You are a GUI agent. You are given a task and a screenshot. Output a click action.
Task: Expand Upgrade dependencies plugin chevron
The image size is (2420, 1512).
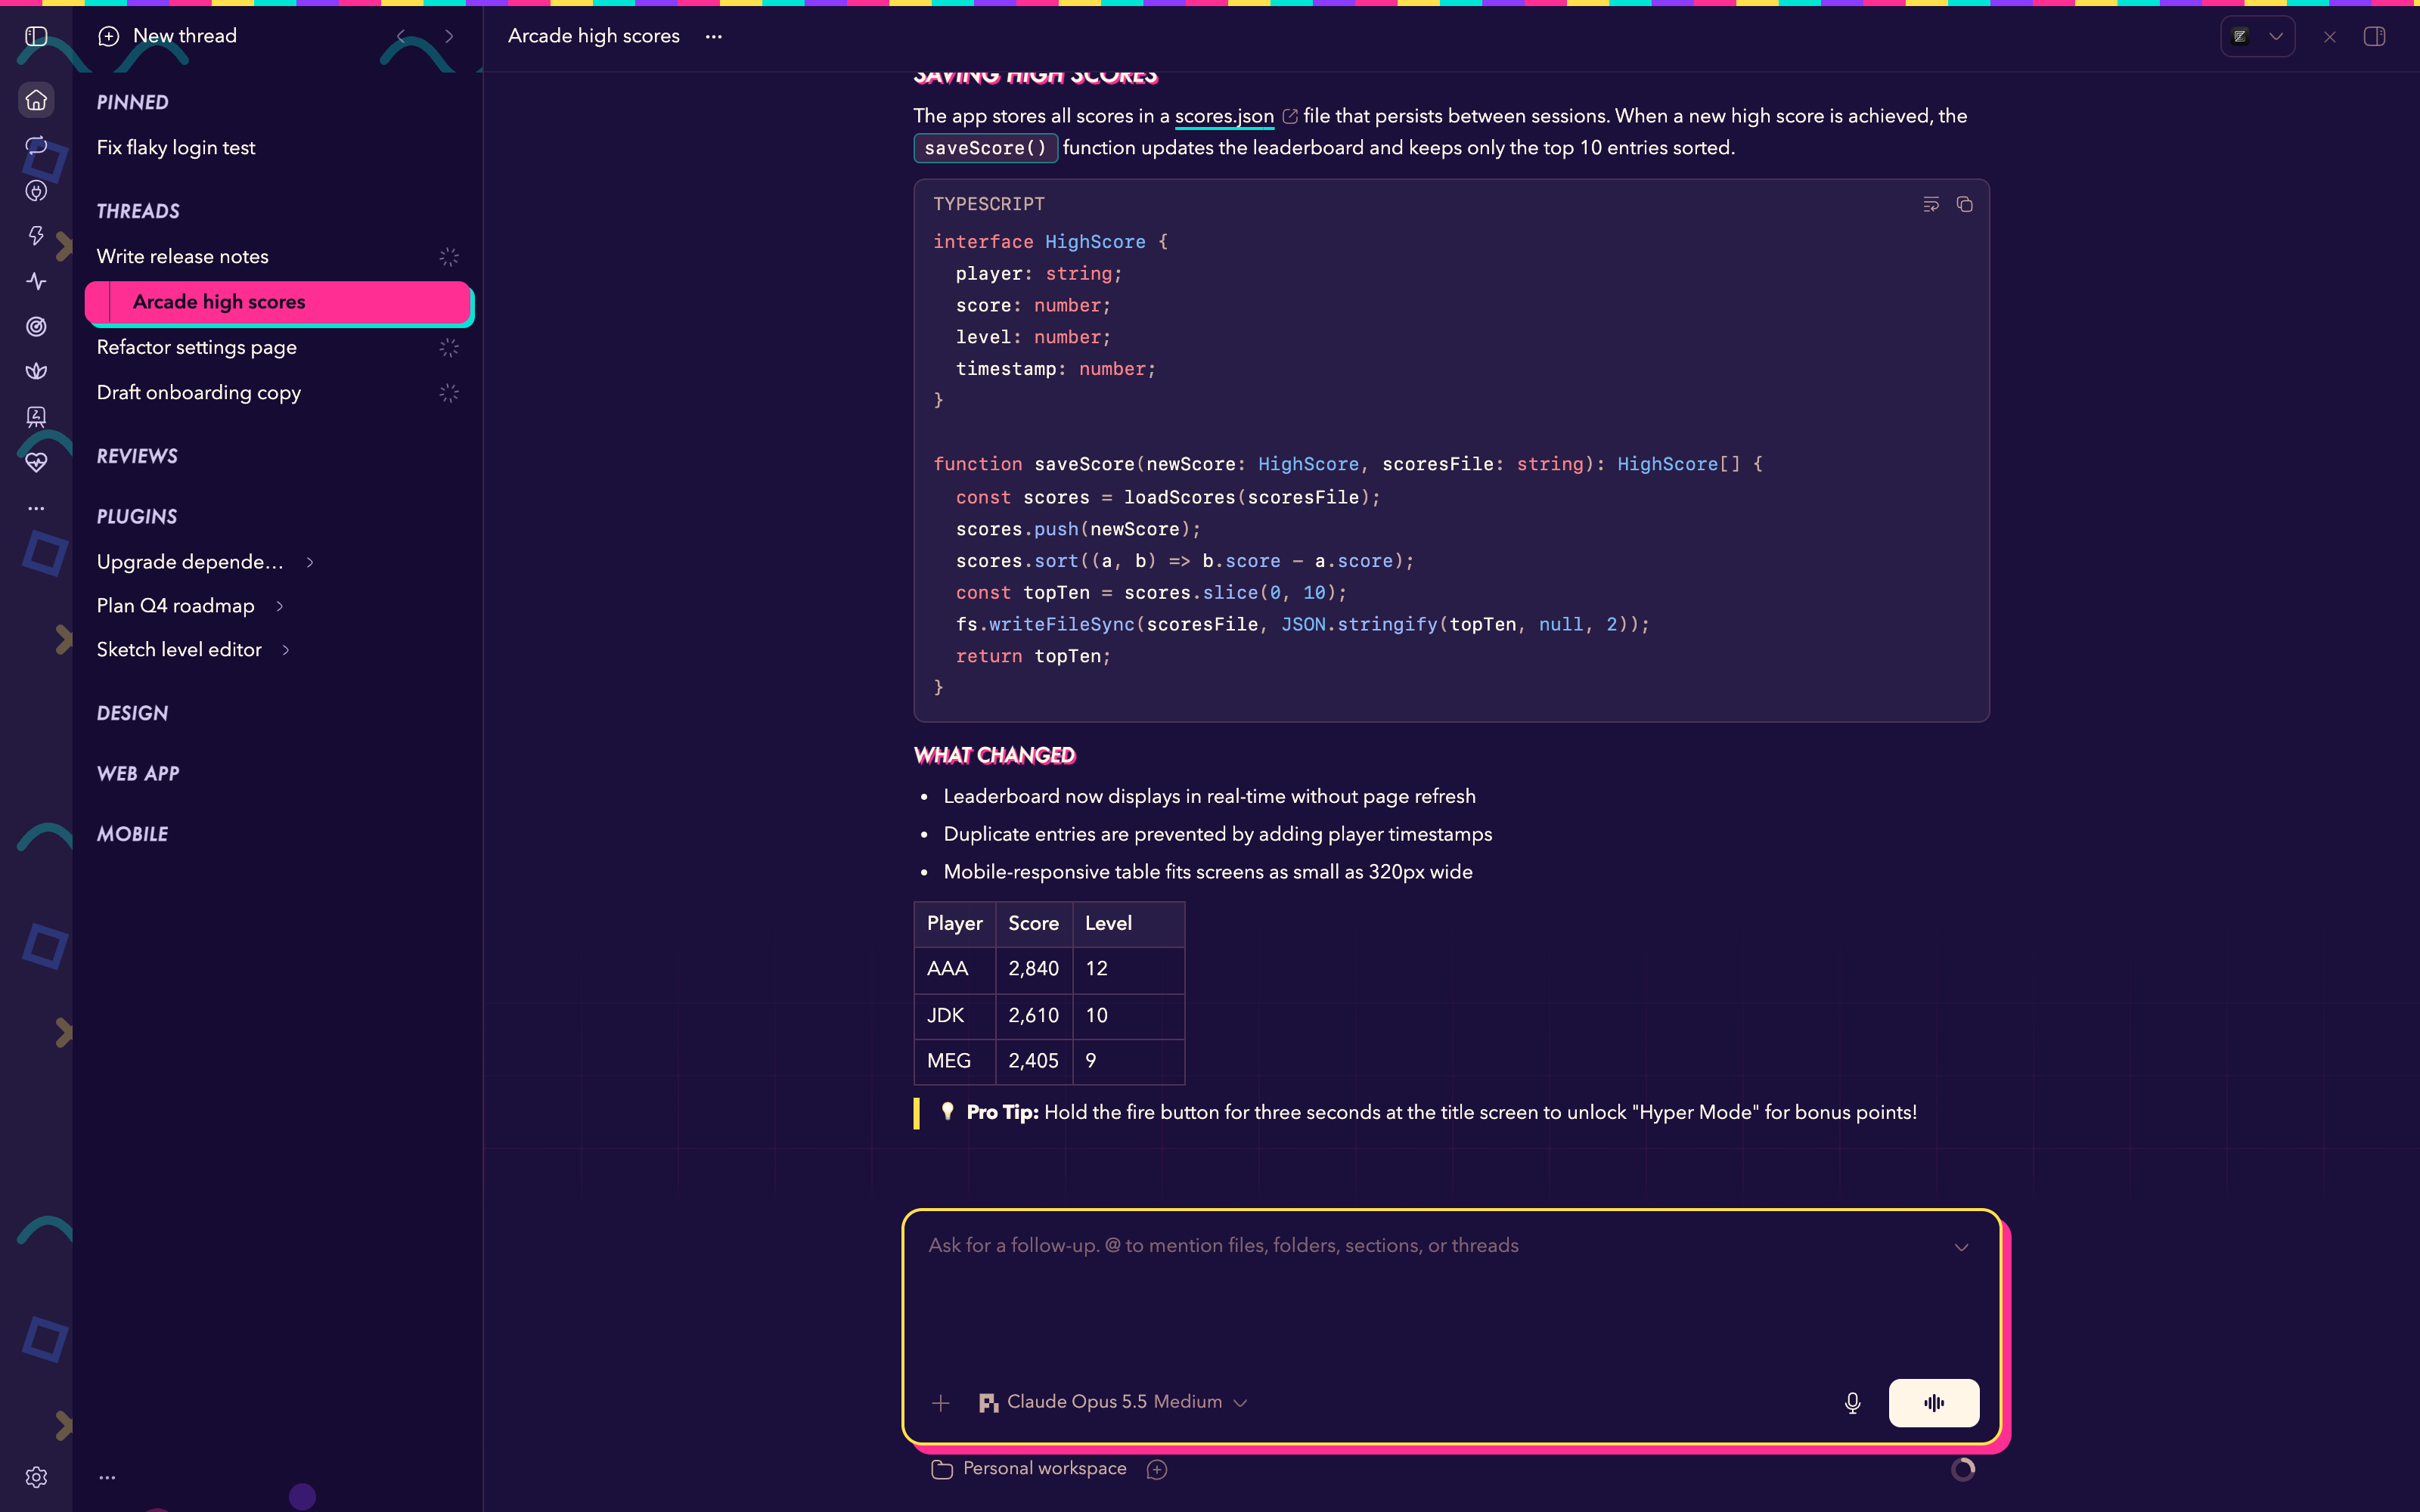[x=310, y=562]
